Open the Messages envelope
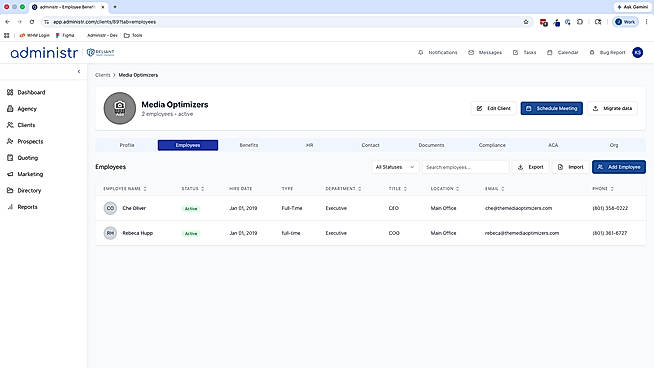654x368 pixels. tap(471, 53)
